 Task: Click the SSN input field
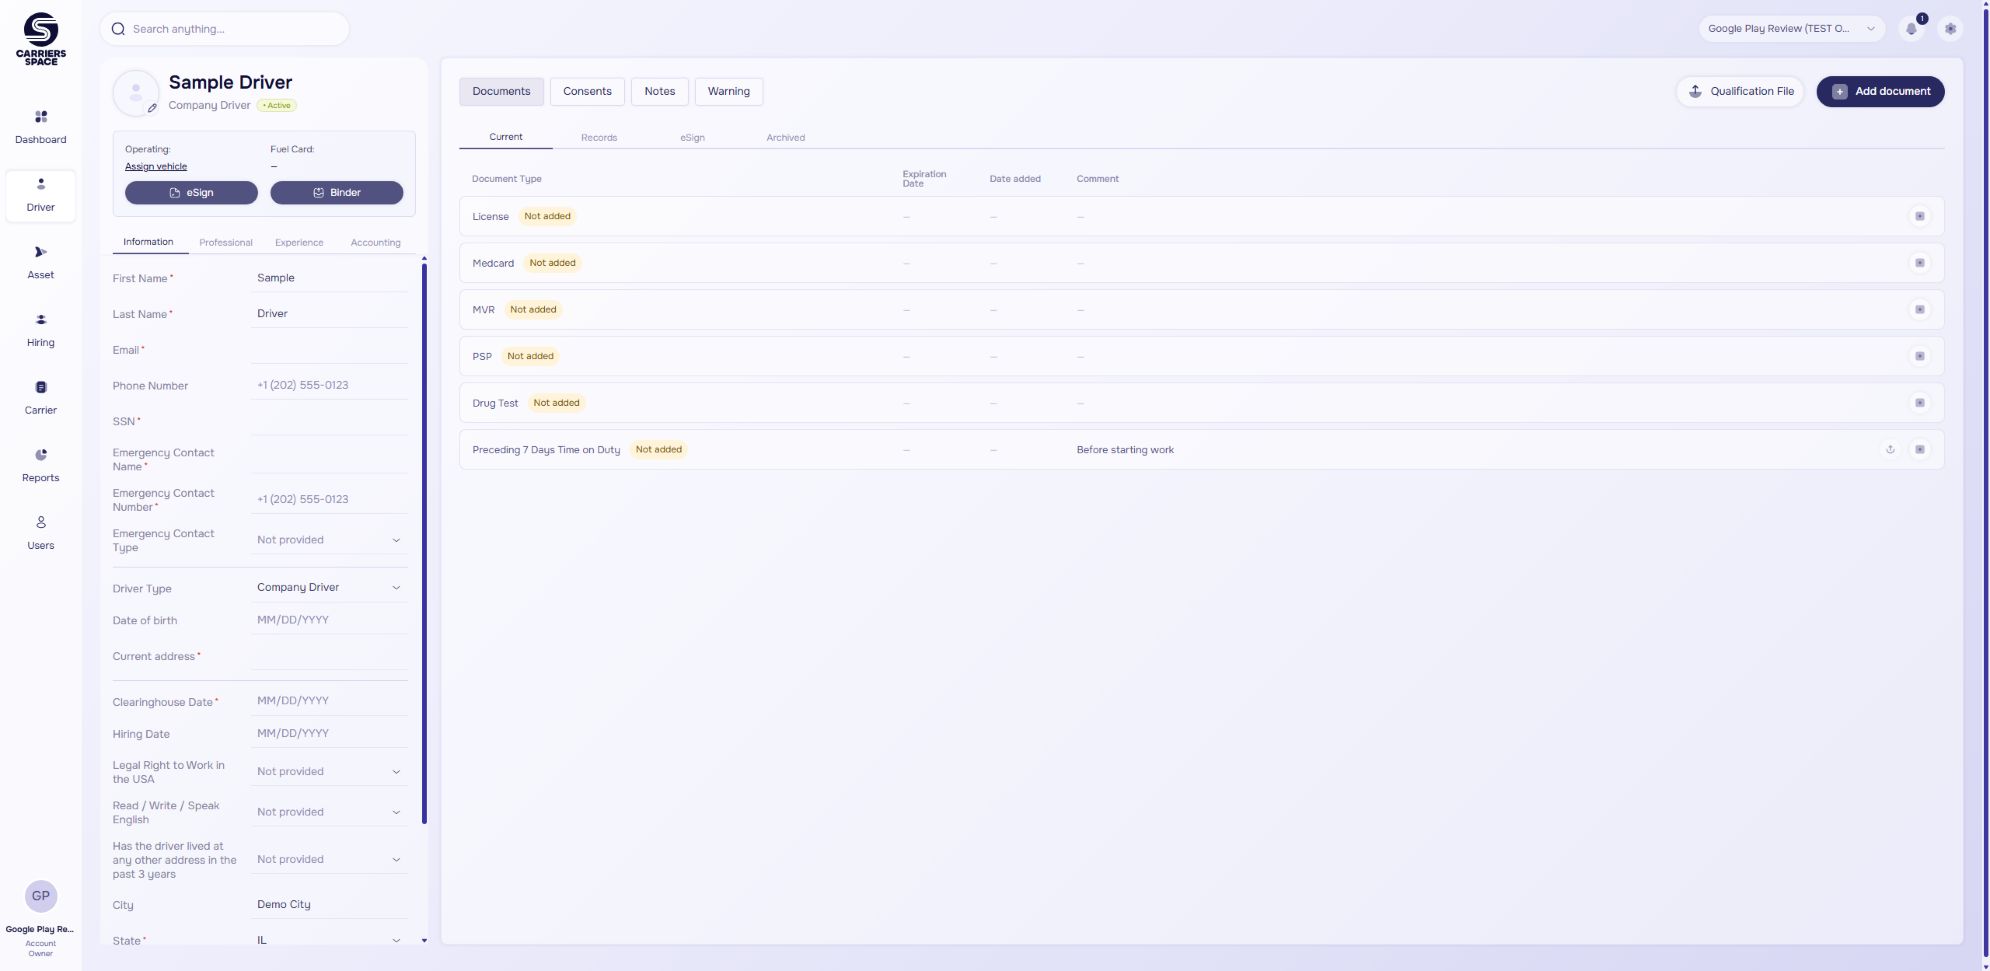pyautogui.click(x=329, y=421)
